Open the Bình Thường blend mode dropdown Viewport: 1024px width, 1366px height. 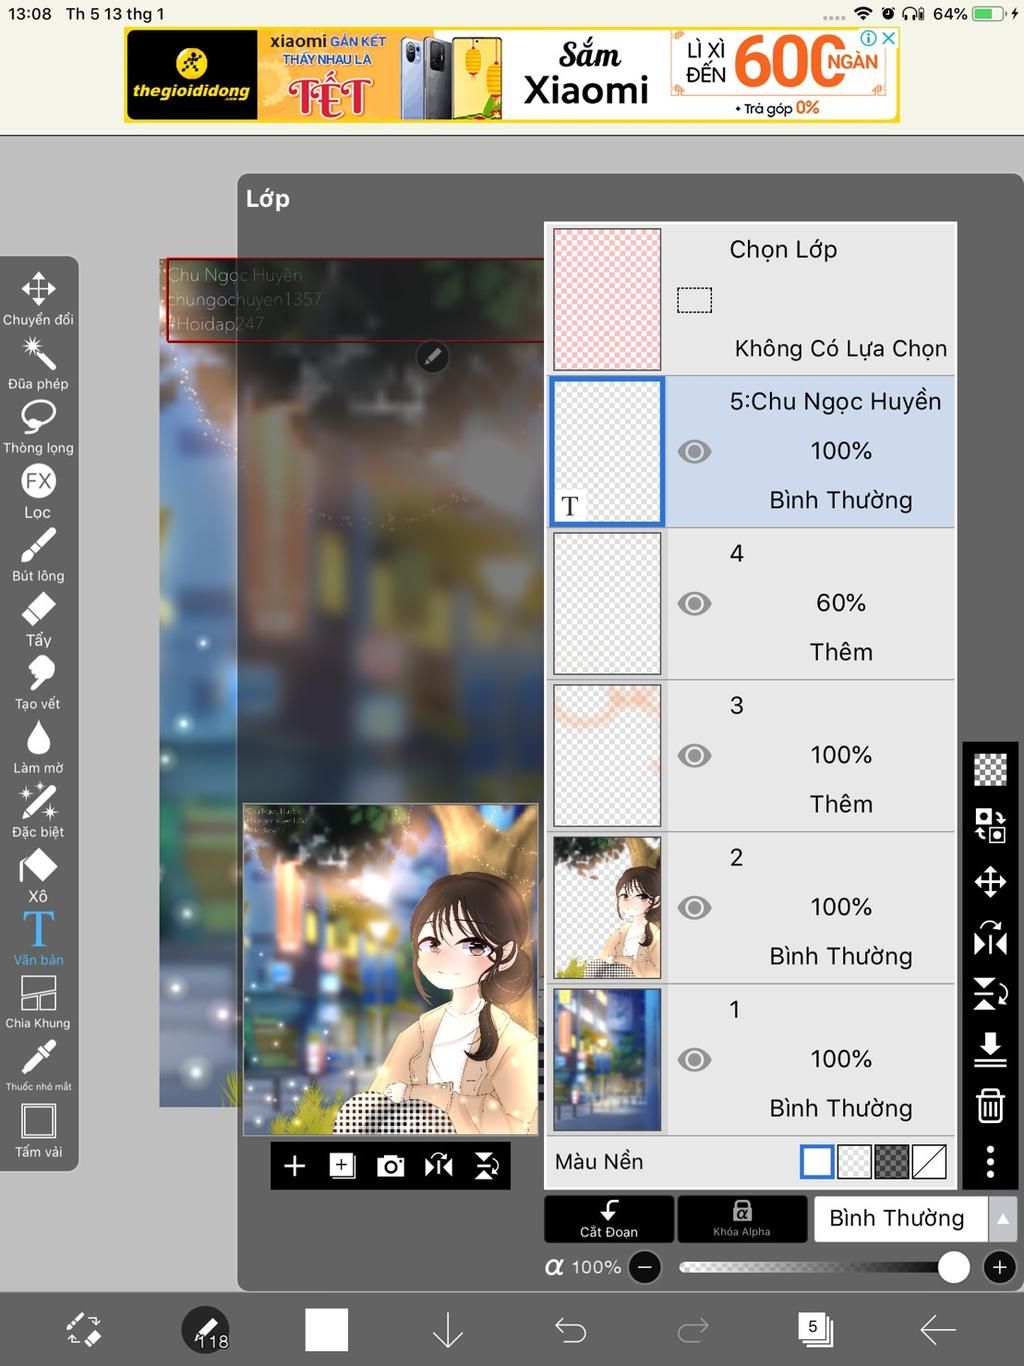[x=901, y=1219]
